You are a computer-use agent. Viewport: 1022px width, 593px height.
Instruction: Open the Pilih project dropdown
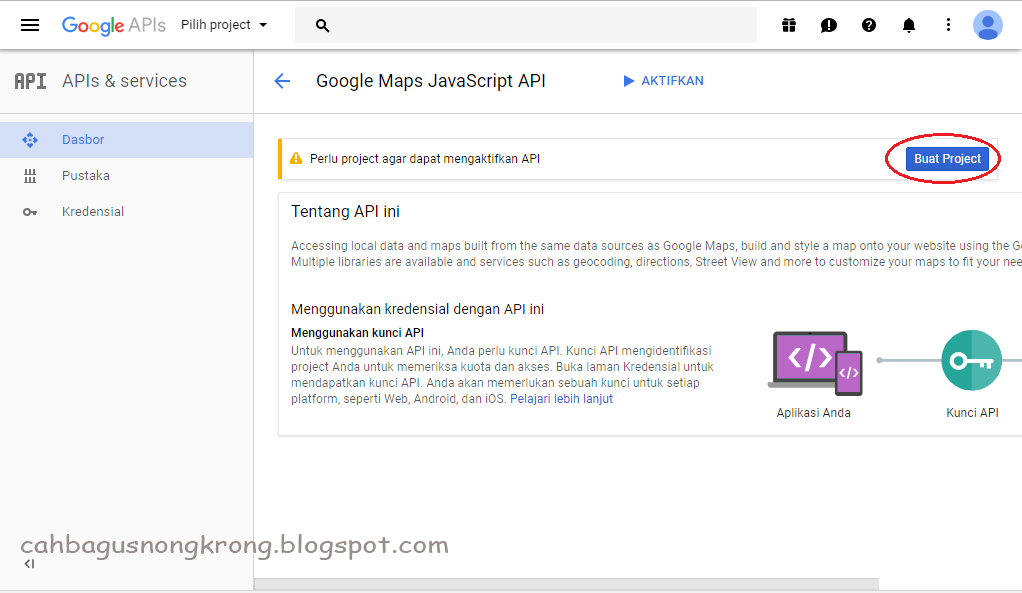coord(222,25)
